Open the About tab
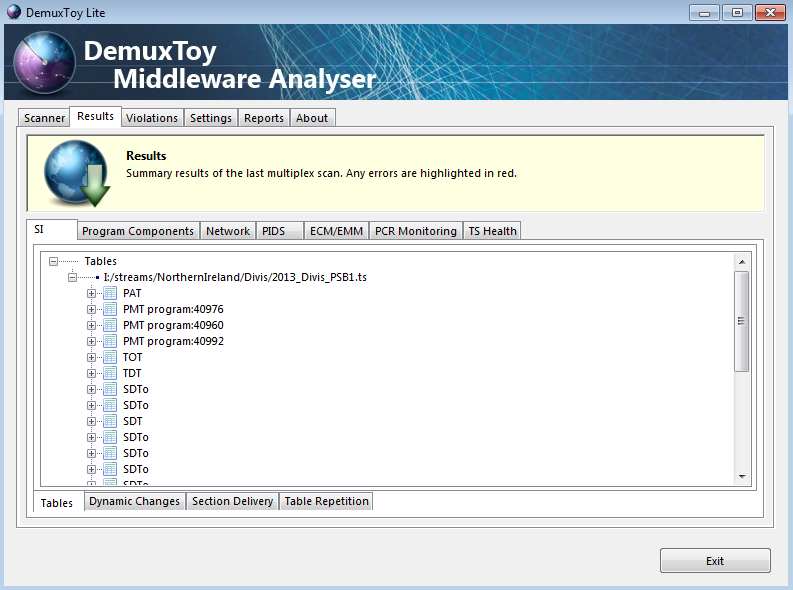The width and height of the screenshot is (793, 590). (x=312, y=118)
